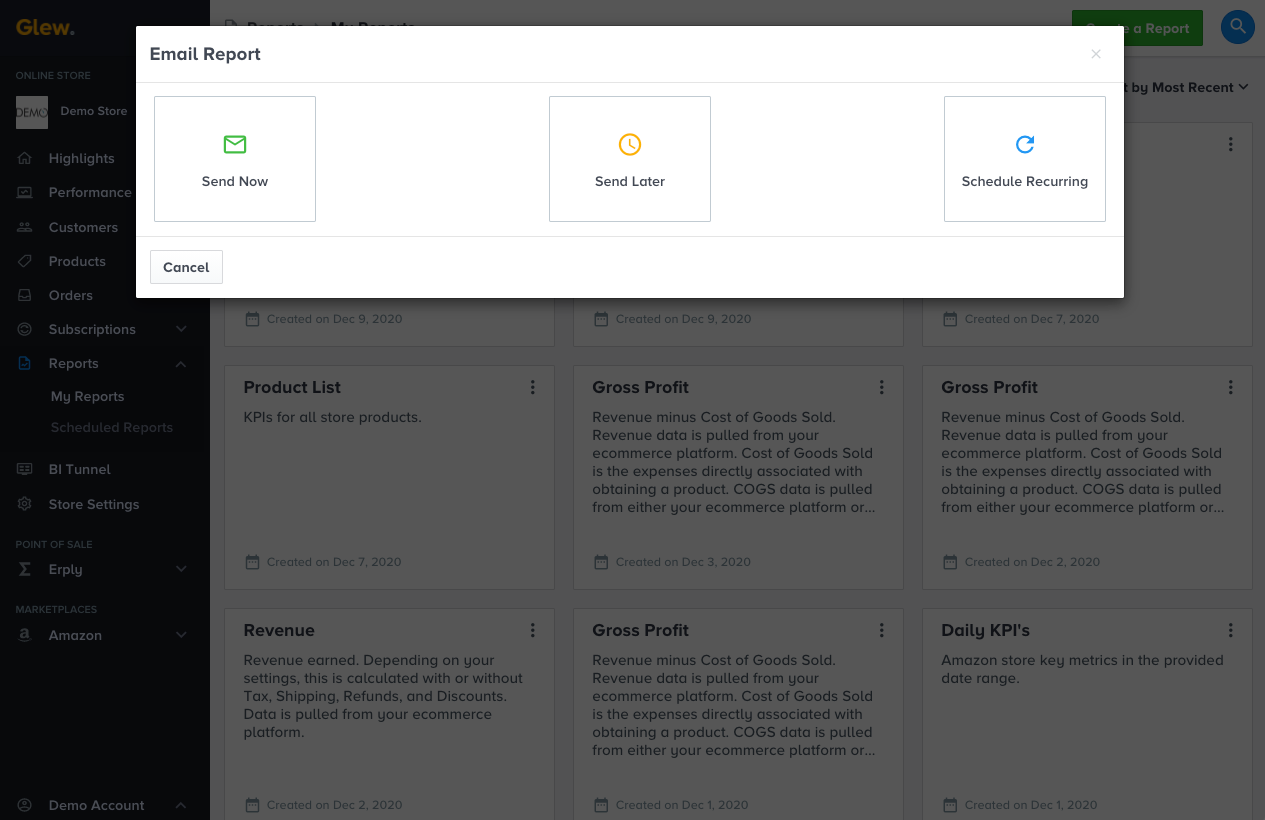
Task: Open Performance in the sidebar
Action: click(x=90, y=192)
